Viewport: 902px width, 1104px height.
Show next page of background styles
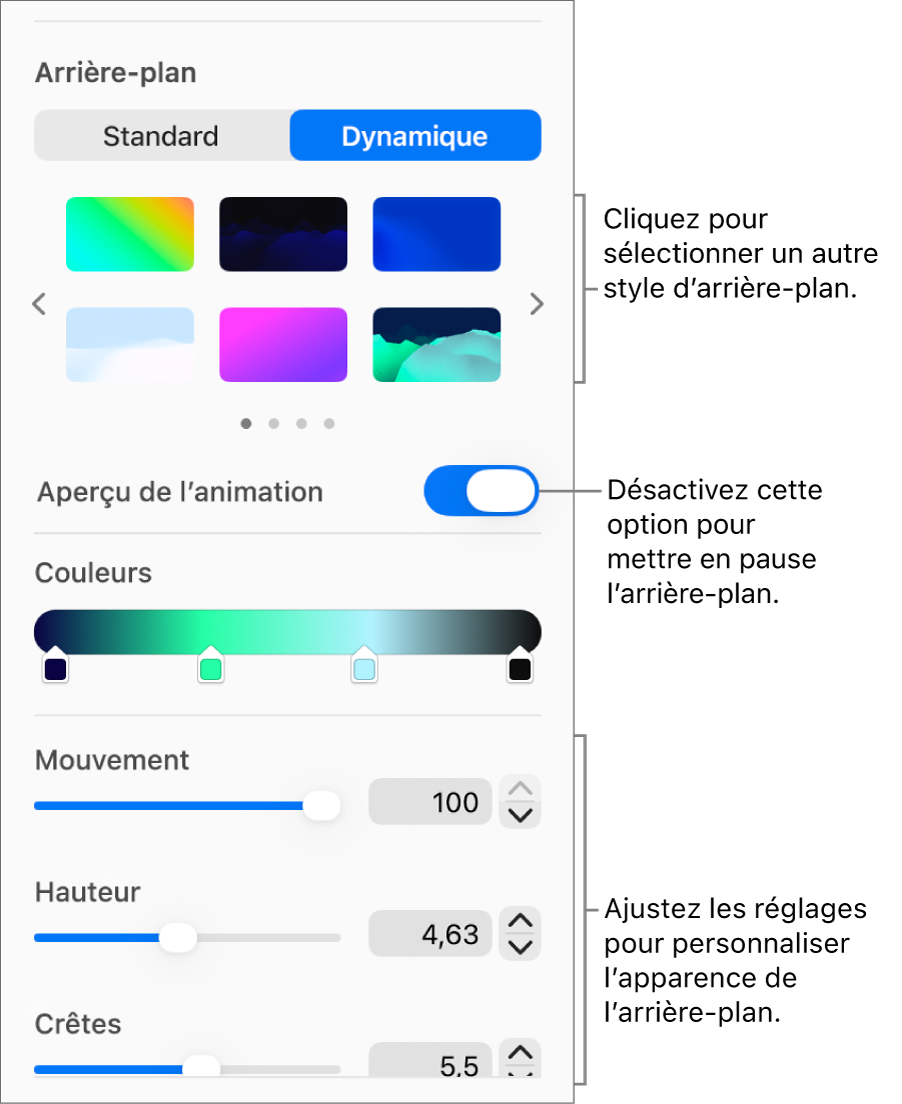click(537, 304)
